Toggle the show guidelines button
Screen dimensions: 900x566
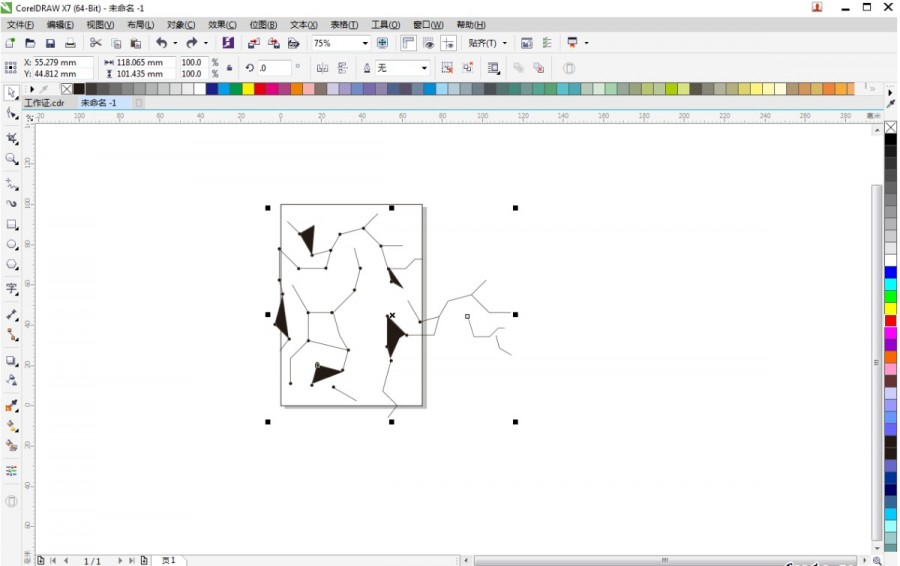click(x=448, y=43)
